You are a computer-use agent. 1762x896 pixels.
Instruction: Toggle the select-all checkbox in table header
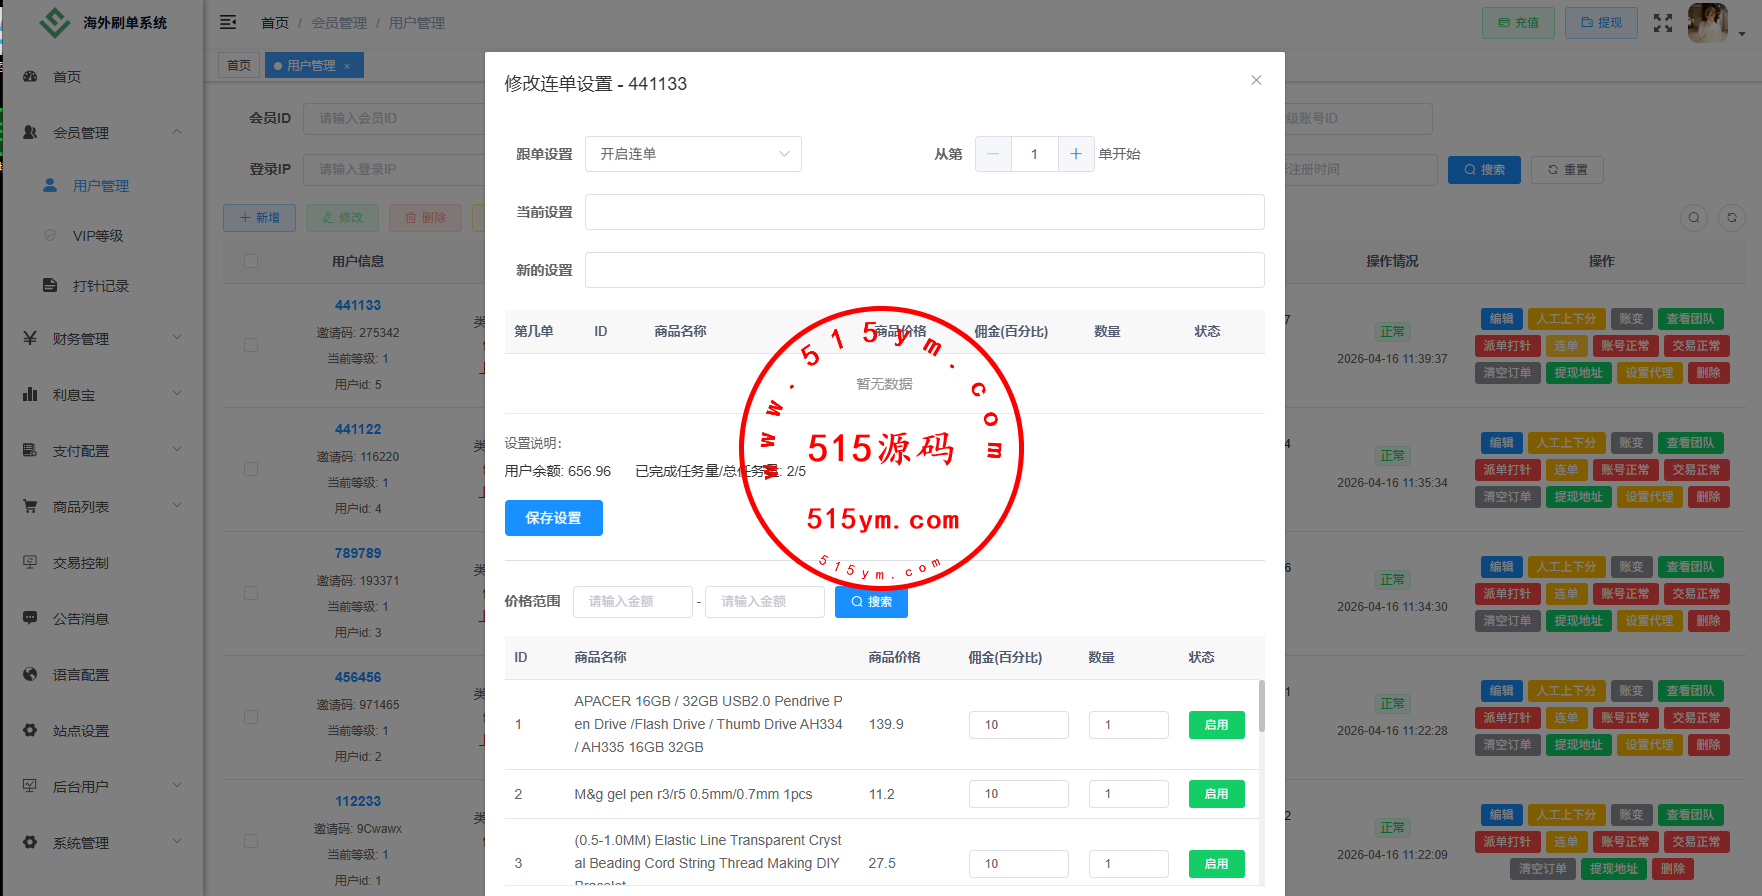pyautogui.click(x=251, y=261)
